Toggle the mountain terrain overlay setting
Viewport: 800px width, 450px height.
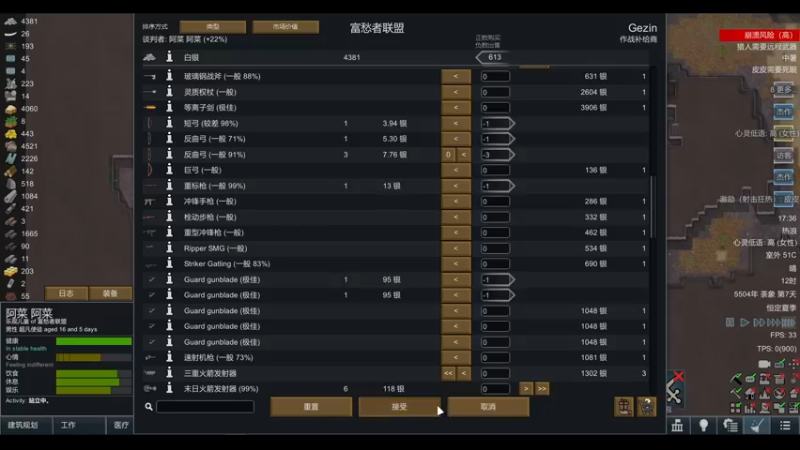pyautogui.click(x=764, y=393)
